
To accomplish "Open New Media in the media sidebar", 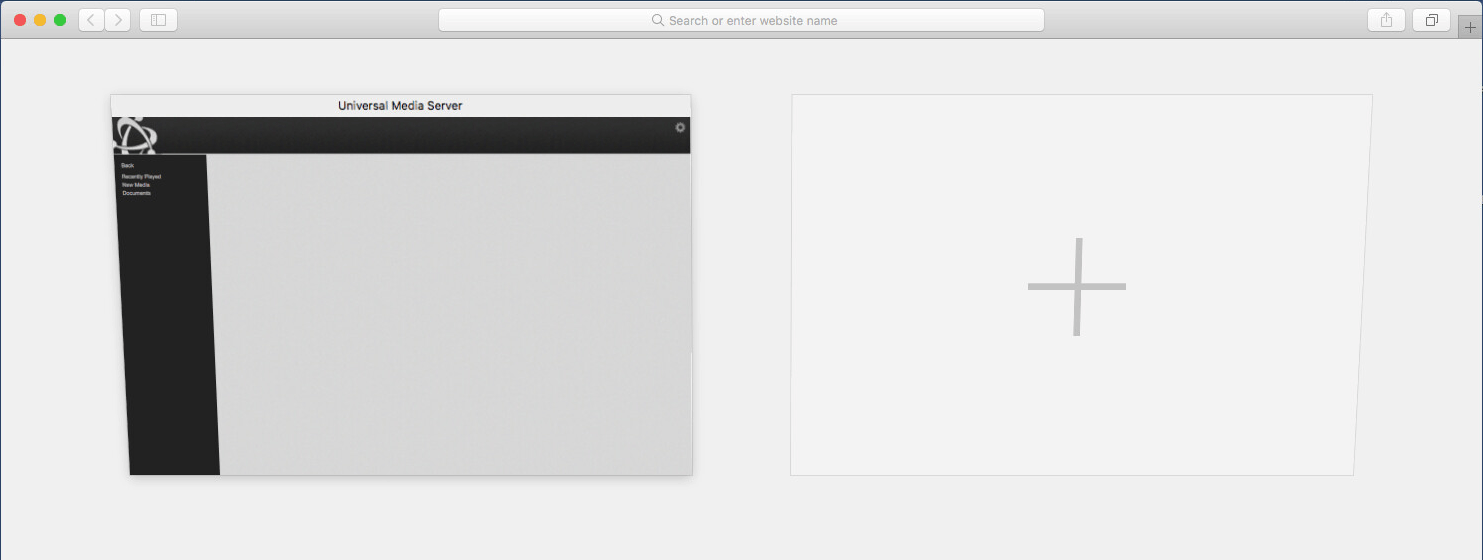I will point(136,185).
